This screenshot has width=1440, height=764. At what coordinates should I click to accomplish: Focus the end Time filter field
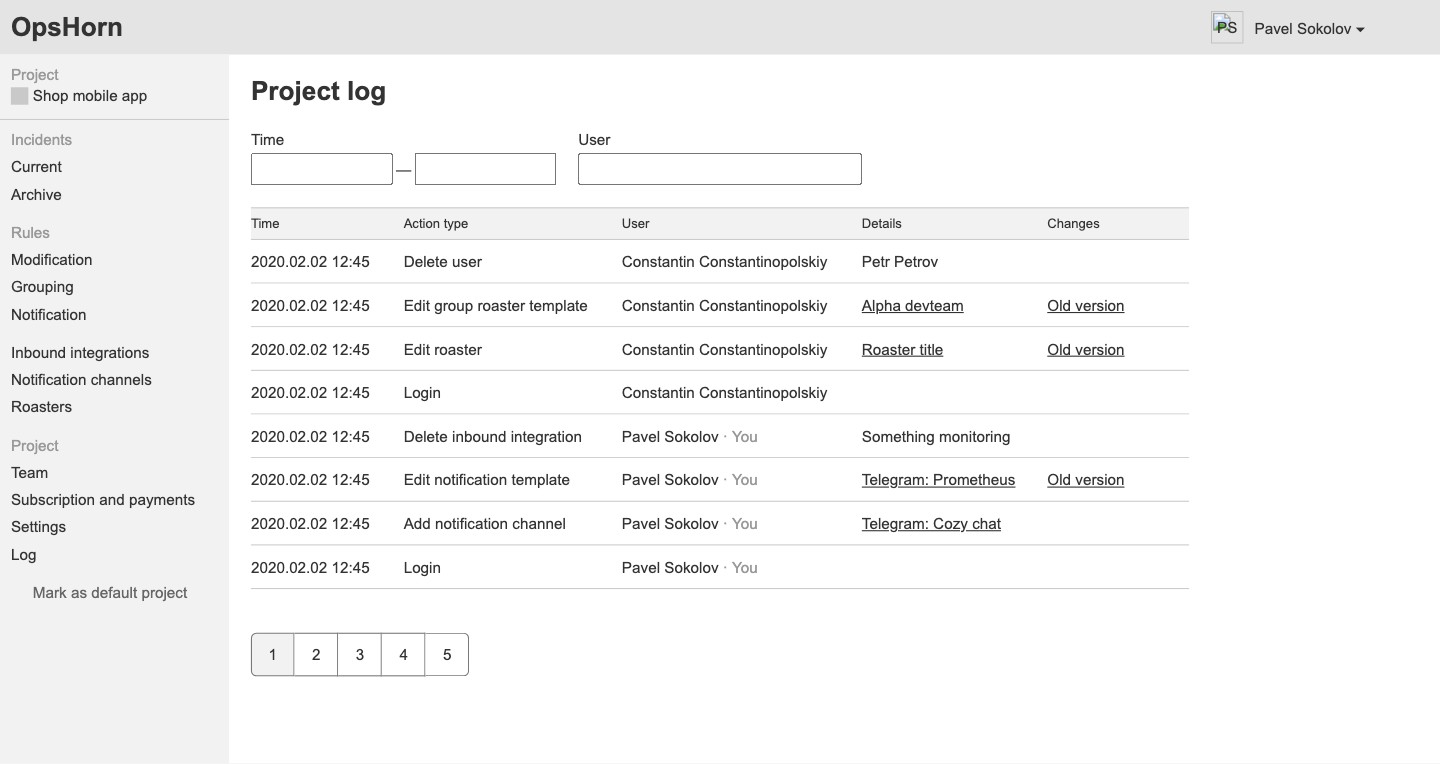(485, 169)
